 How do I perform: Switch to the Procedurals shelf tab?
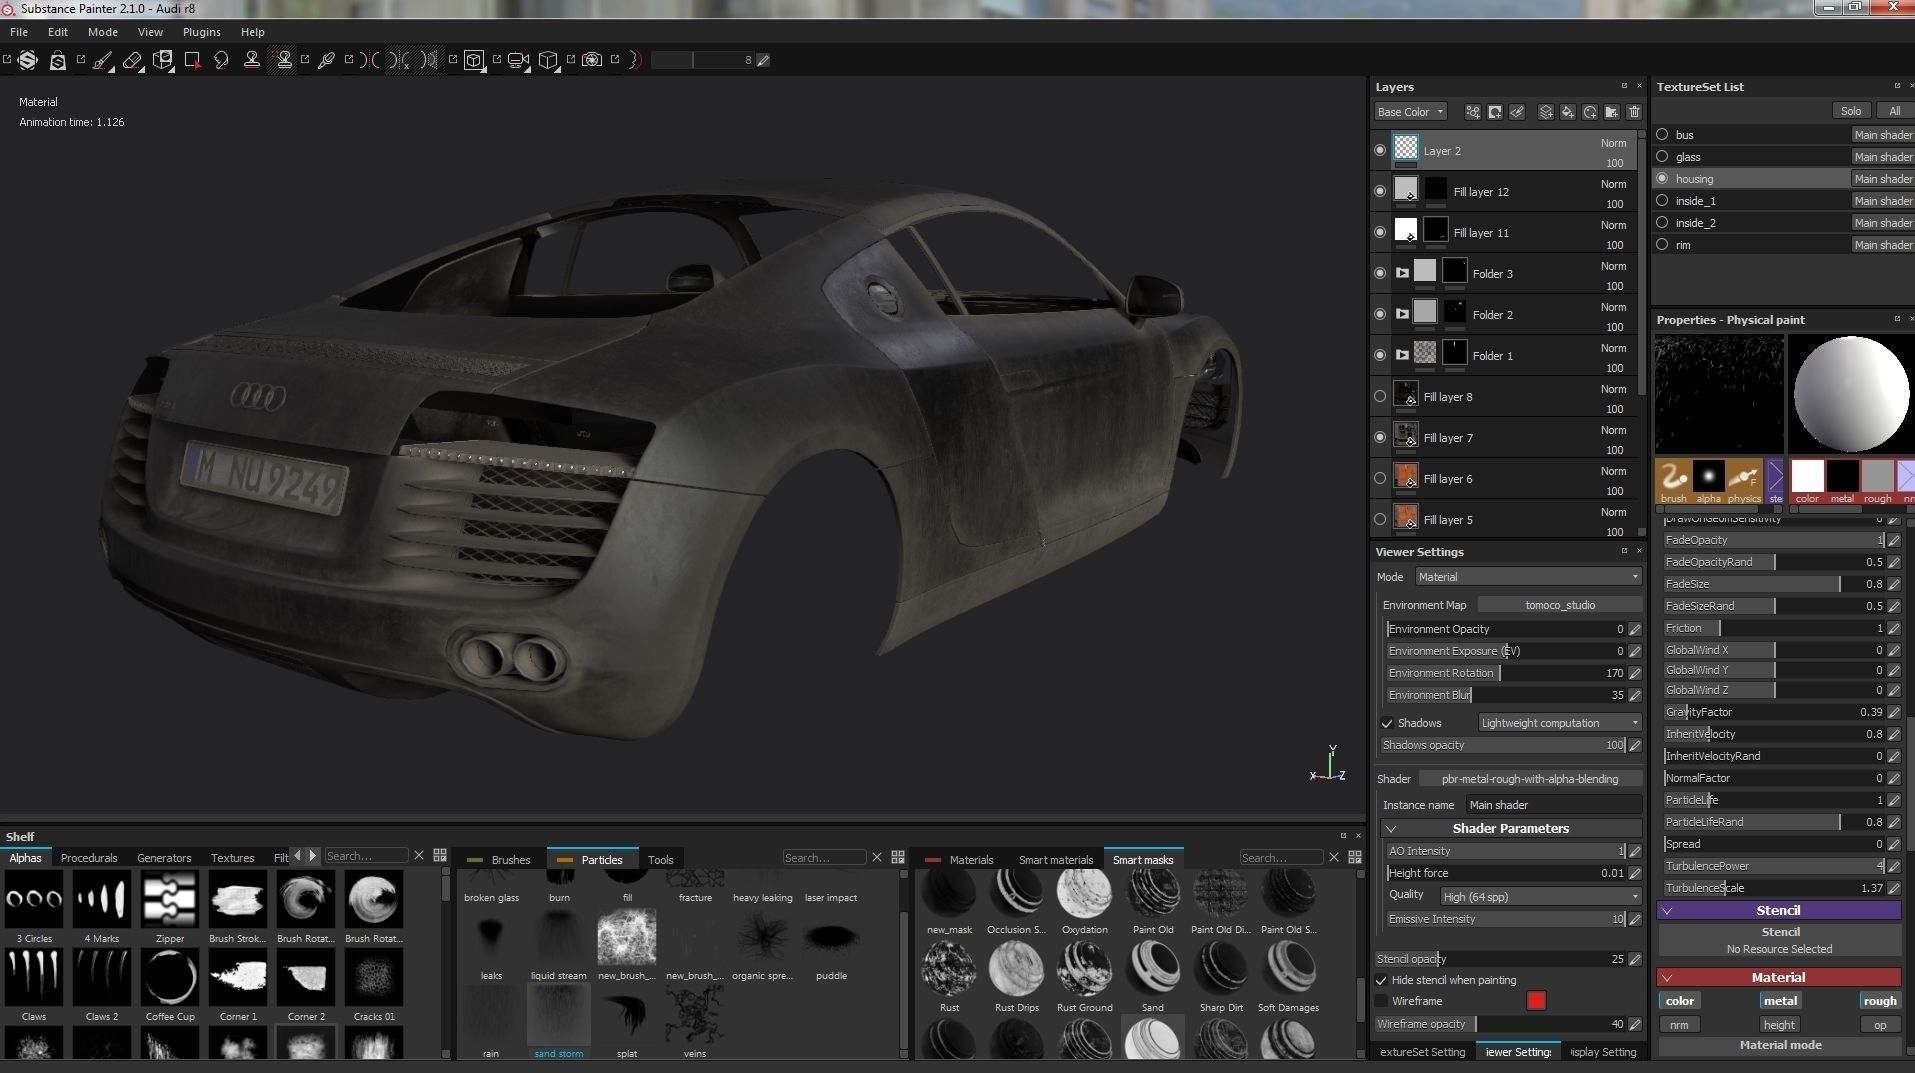tap(89, 858)
